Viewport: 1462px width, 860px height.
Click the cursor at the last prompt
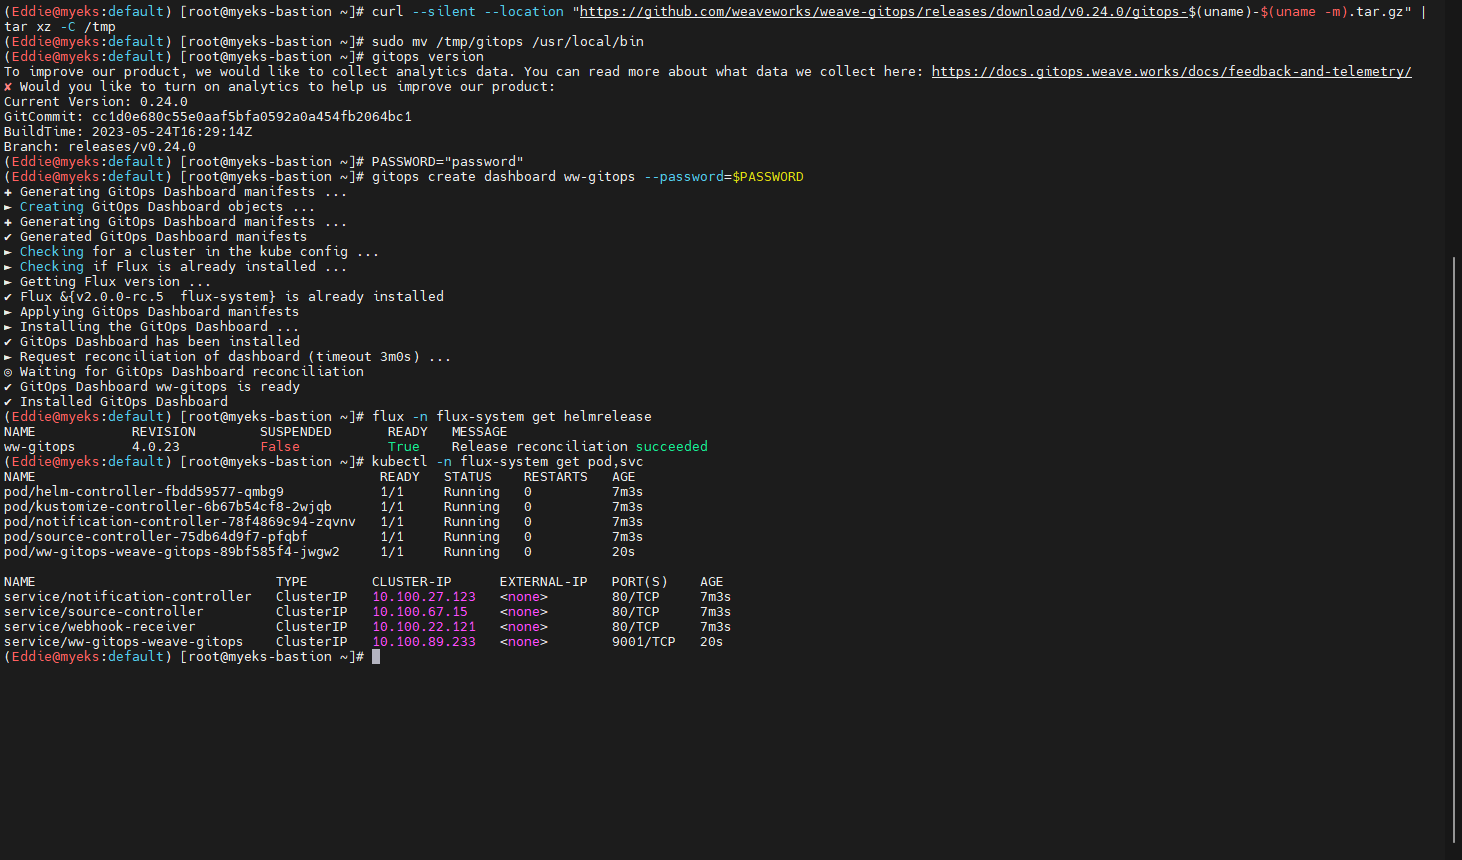pyautogui.click(x=376, y=657)
